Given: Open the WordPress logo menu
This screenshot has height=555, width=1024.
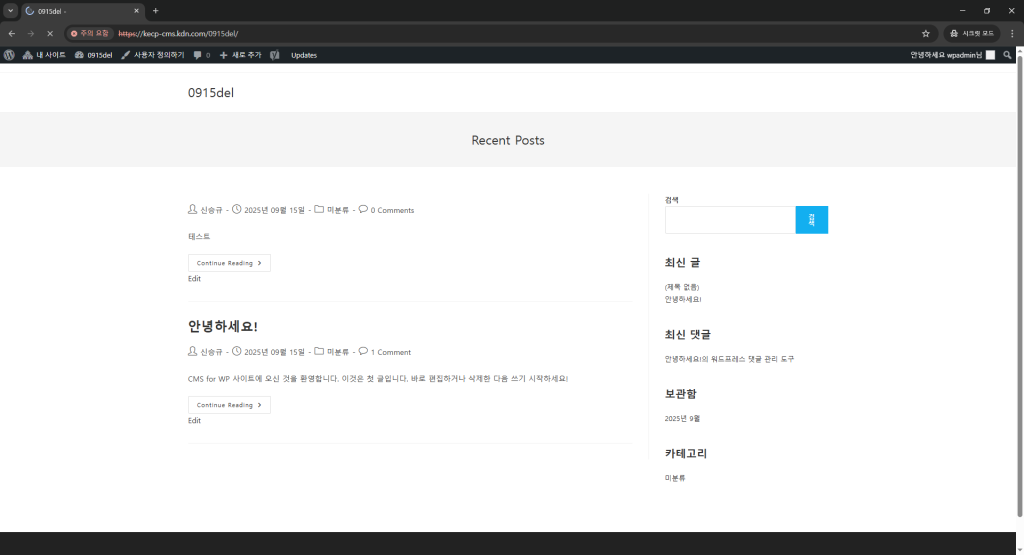Looking at the screenshot, I should click(9, 55).
